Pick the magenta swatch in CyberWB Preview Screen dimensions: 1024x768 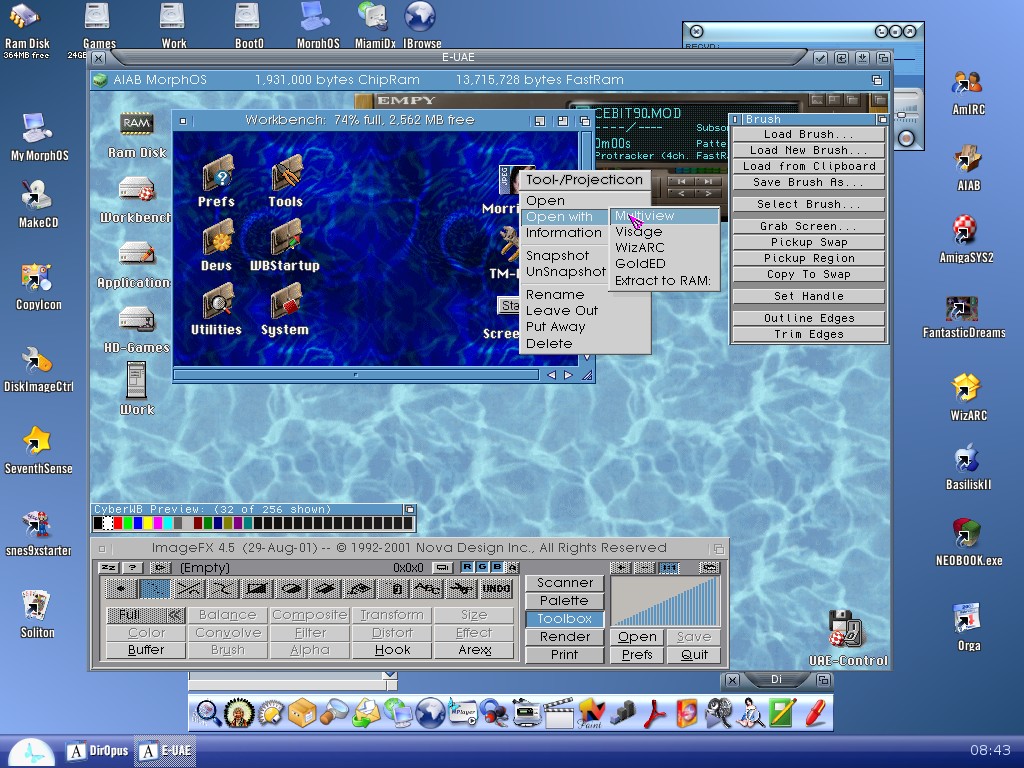158,523
